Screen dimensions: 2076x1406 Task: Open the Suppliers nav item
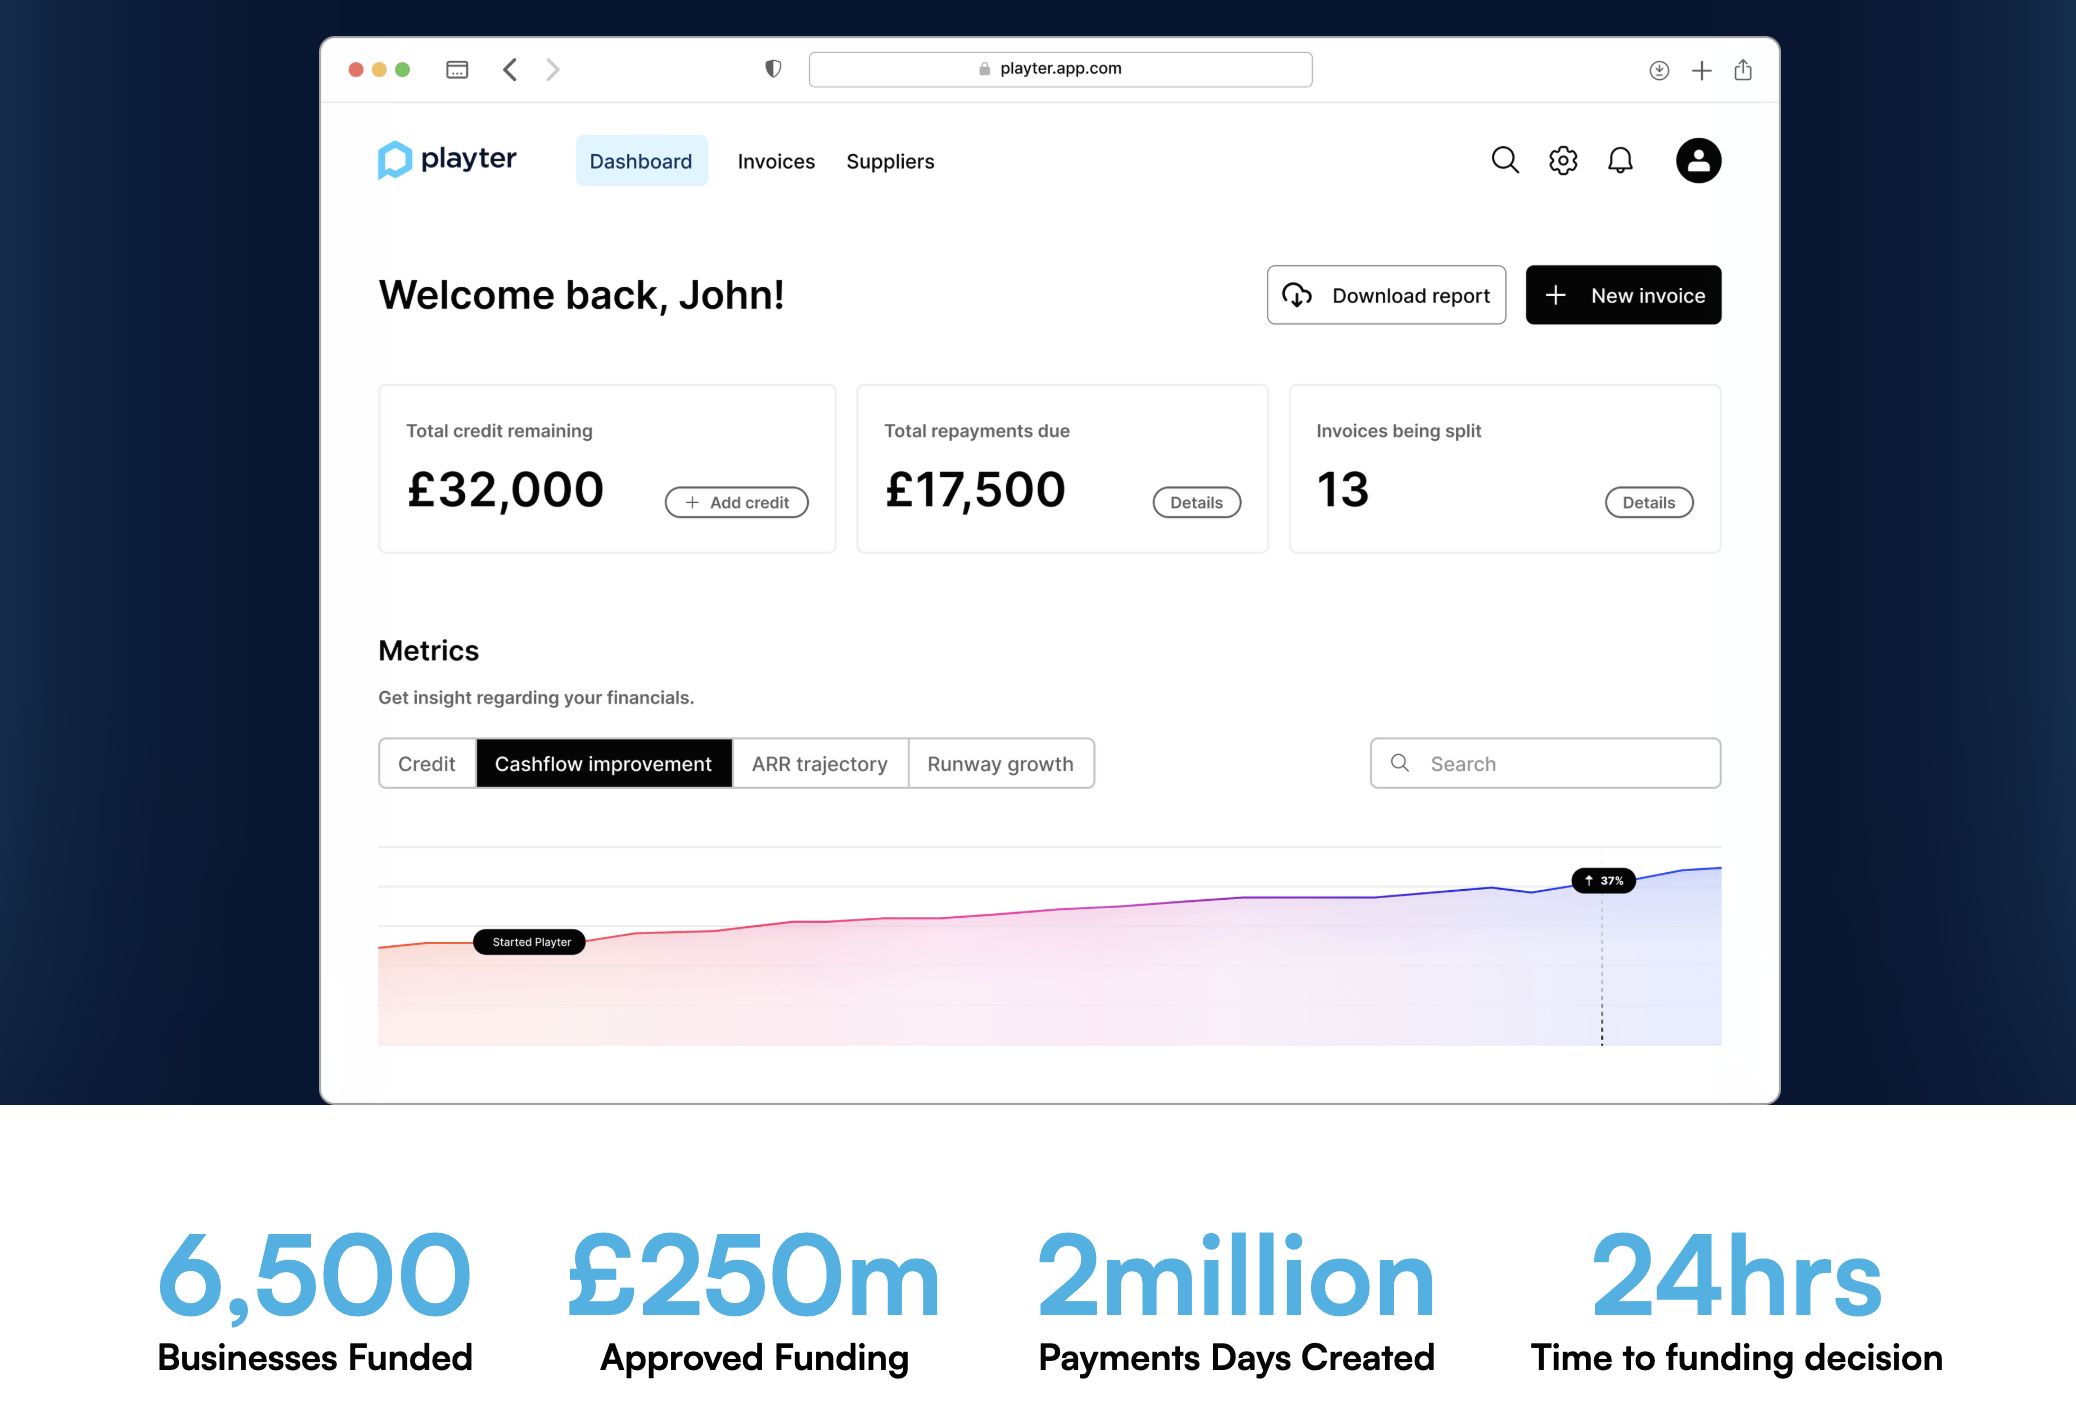(890, 161)
